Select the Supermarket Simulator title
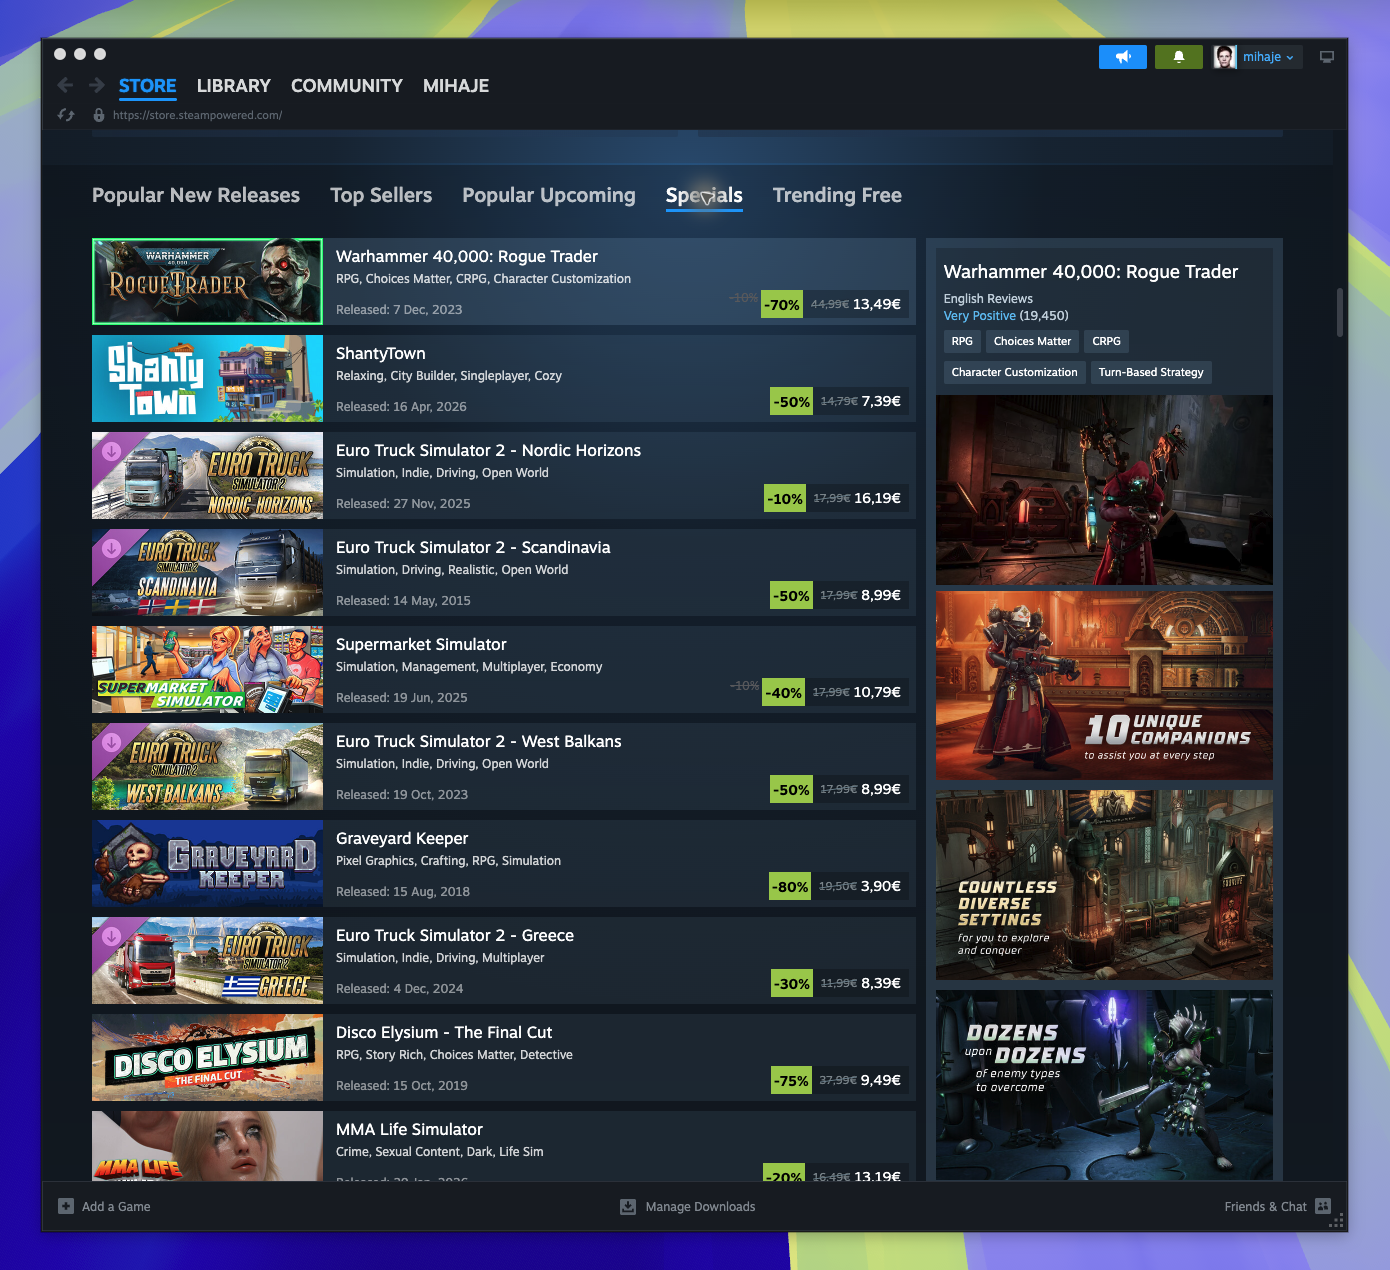The image size is (1390, 1270). tap(421, 645)
